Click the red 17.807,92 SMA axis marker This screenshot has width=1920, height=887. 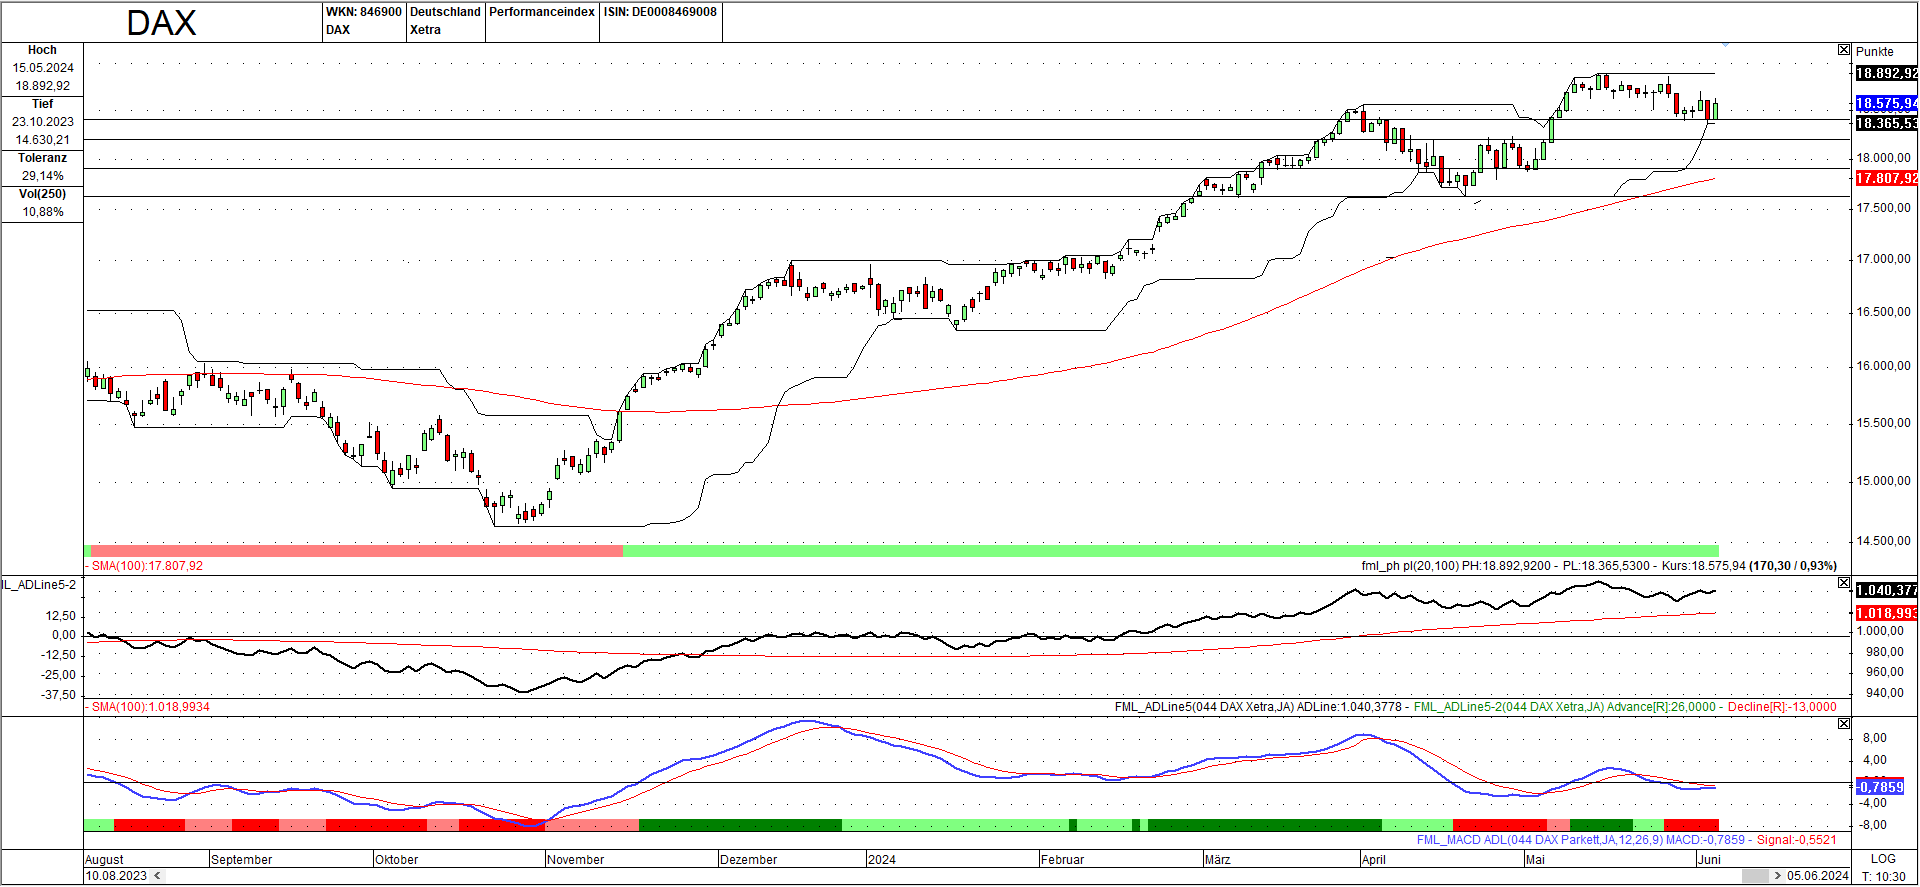click(x=1887, y=178)
